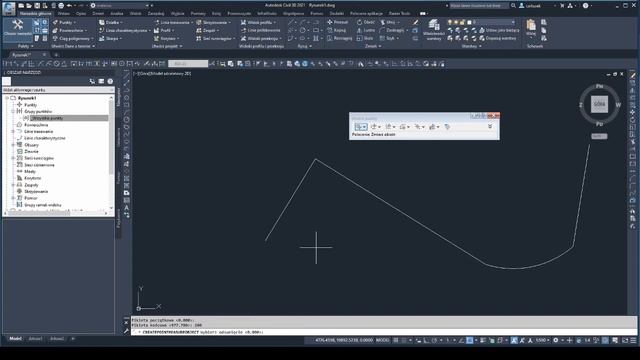The height and width of the screenshot is (360, 640).
Task: Toggle the MODEL space button in status bar
Action: click(382, 340)
